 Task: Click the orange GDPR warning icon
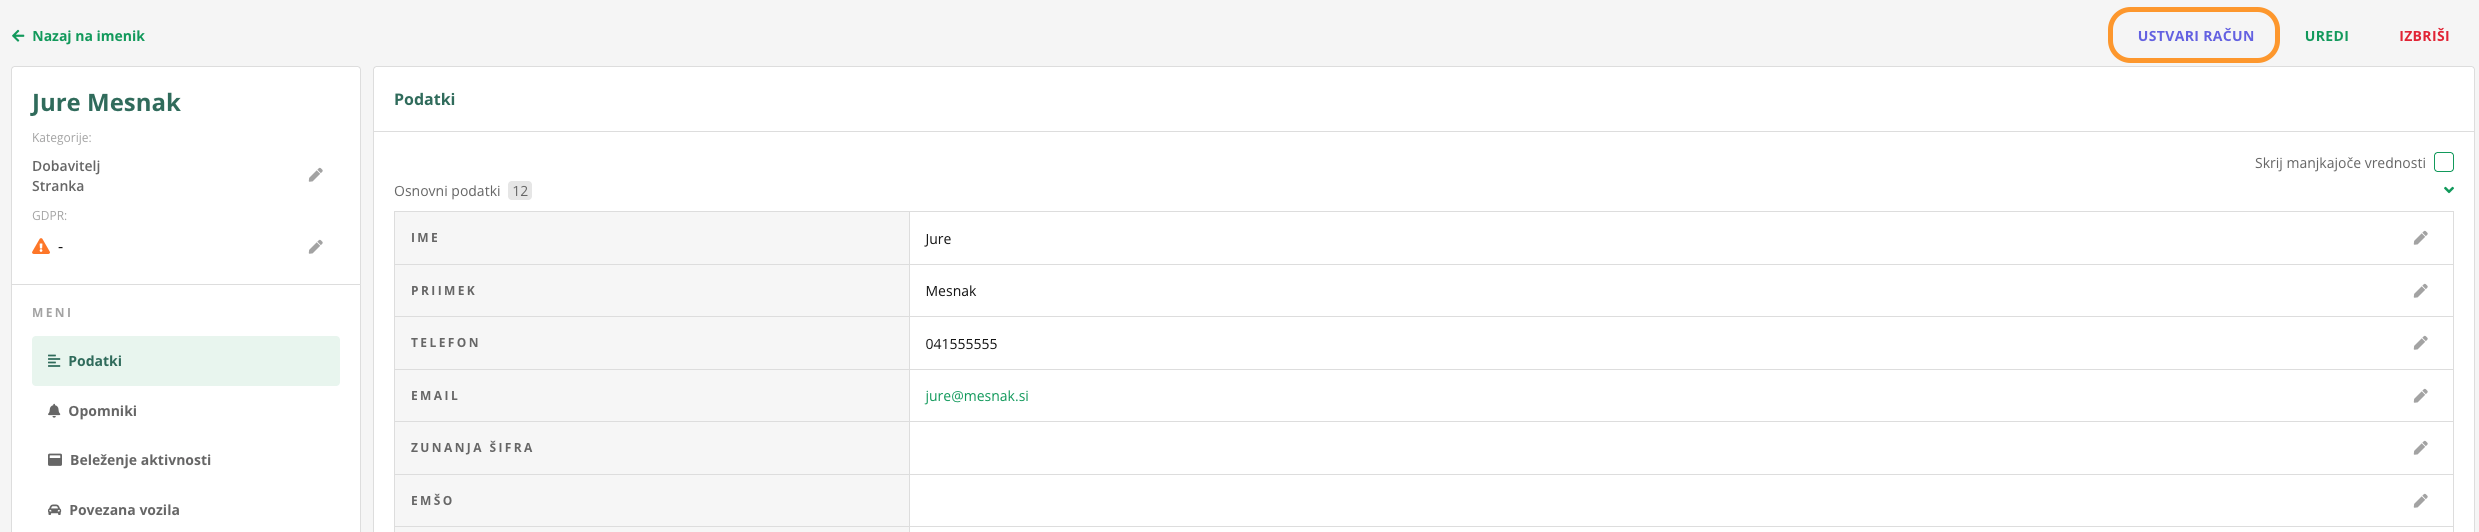[41, 247]
